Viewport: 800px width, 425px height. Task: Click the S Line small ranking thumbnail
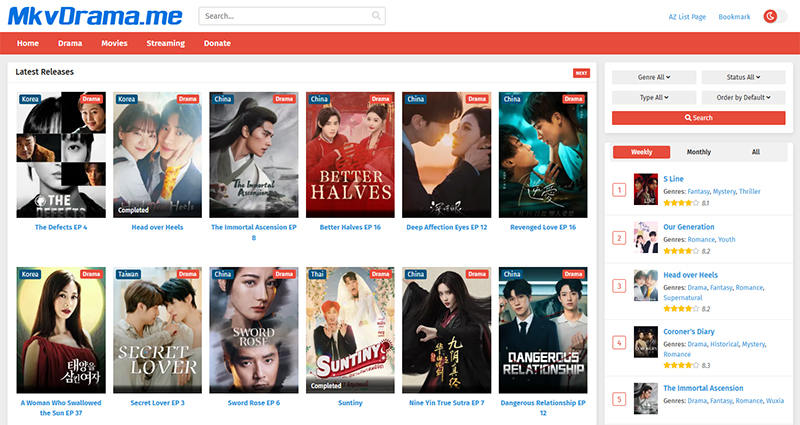point(646,189)
